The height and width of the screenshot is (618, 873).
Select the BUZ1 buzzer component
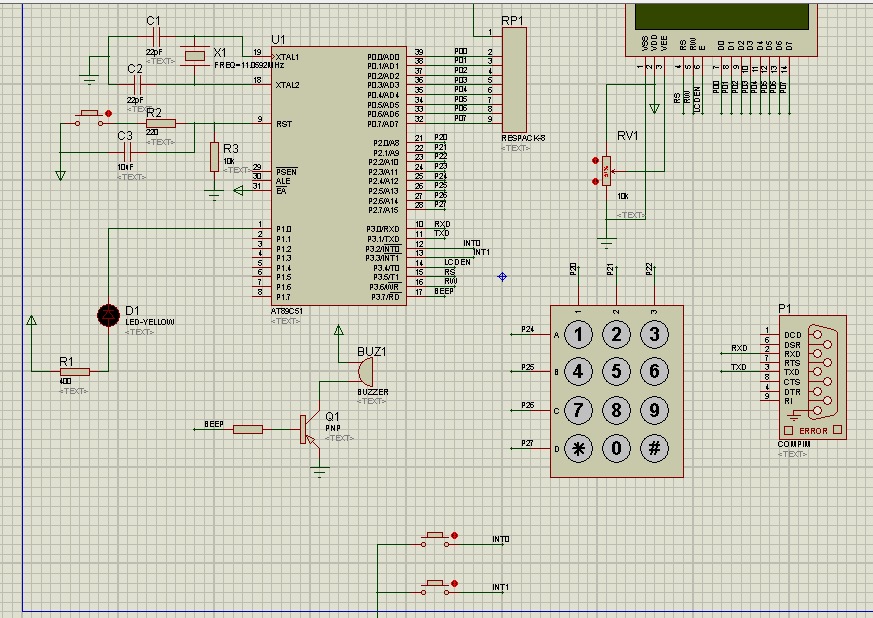point(365,372)
